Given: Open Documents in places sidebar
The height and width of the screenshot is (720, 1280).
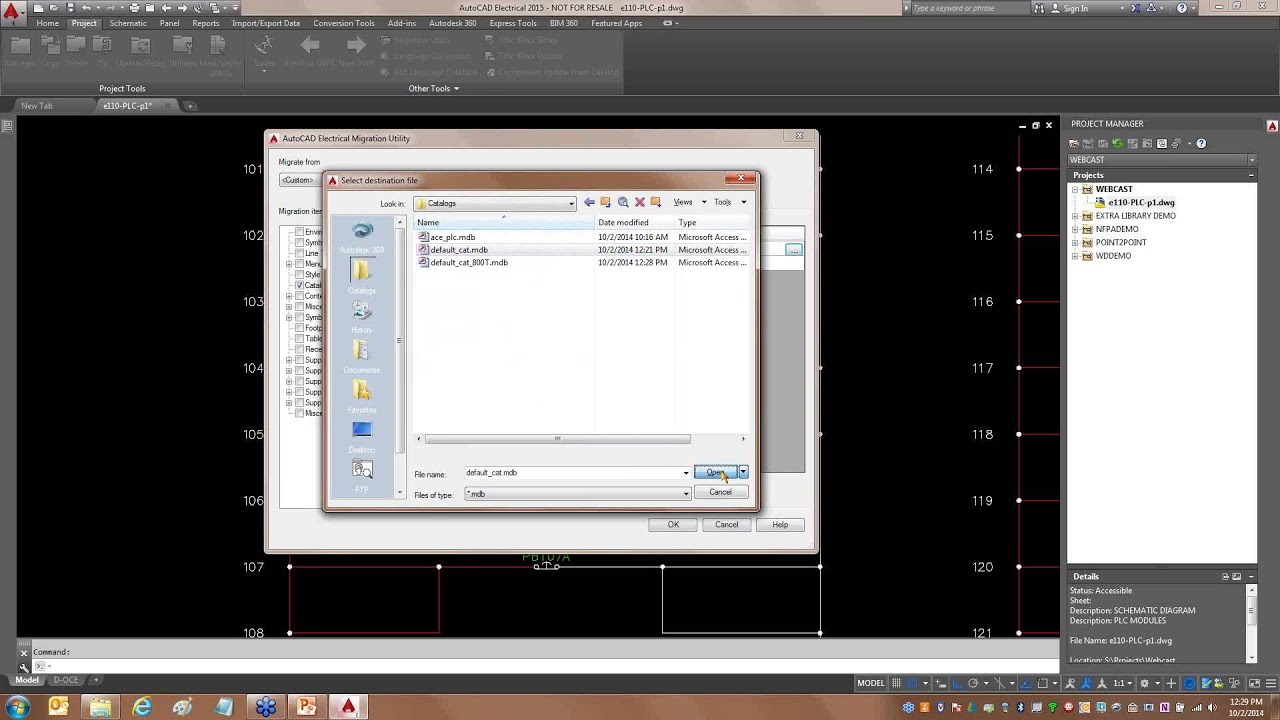Looking at the screenshot, I should 362,357.
